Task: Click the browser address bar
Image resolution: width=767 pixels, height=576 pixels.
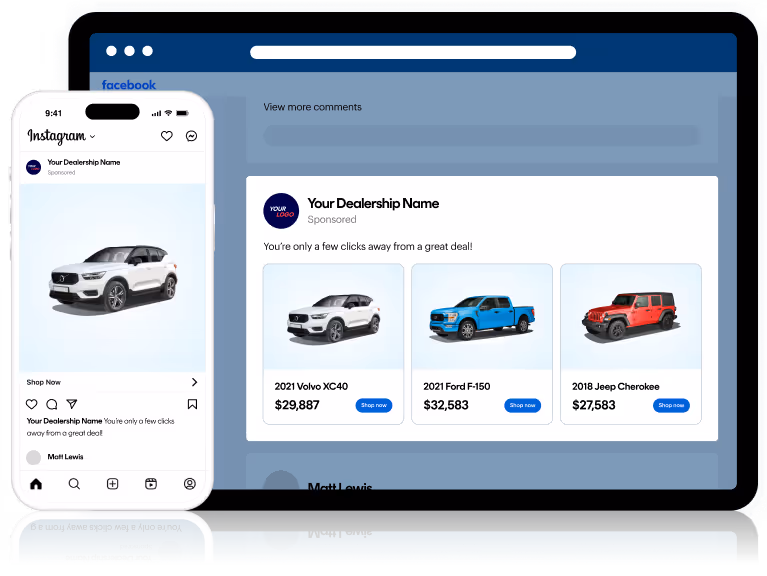Action: coord(413,52)
